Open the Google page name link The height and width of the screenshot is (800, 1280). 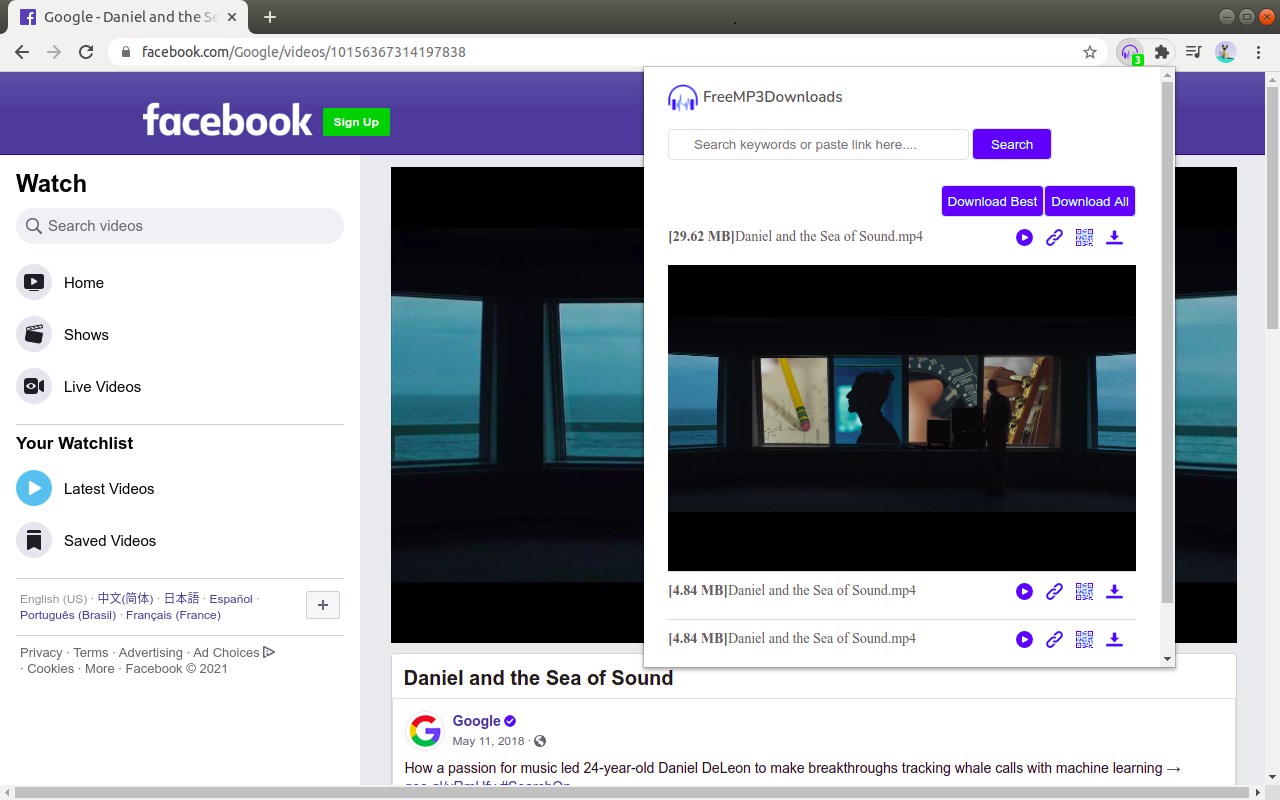click(x=476, y=721)
